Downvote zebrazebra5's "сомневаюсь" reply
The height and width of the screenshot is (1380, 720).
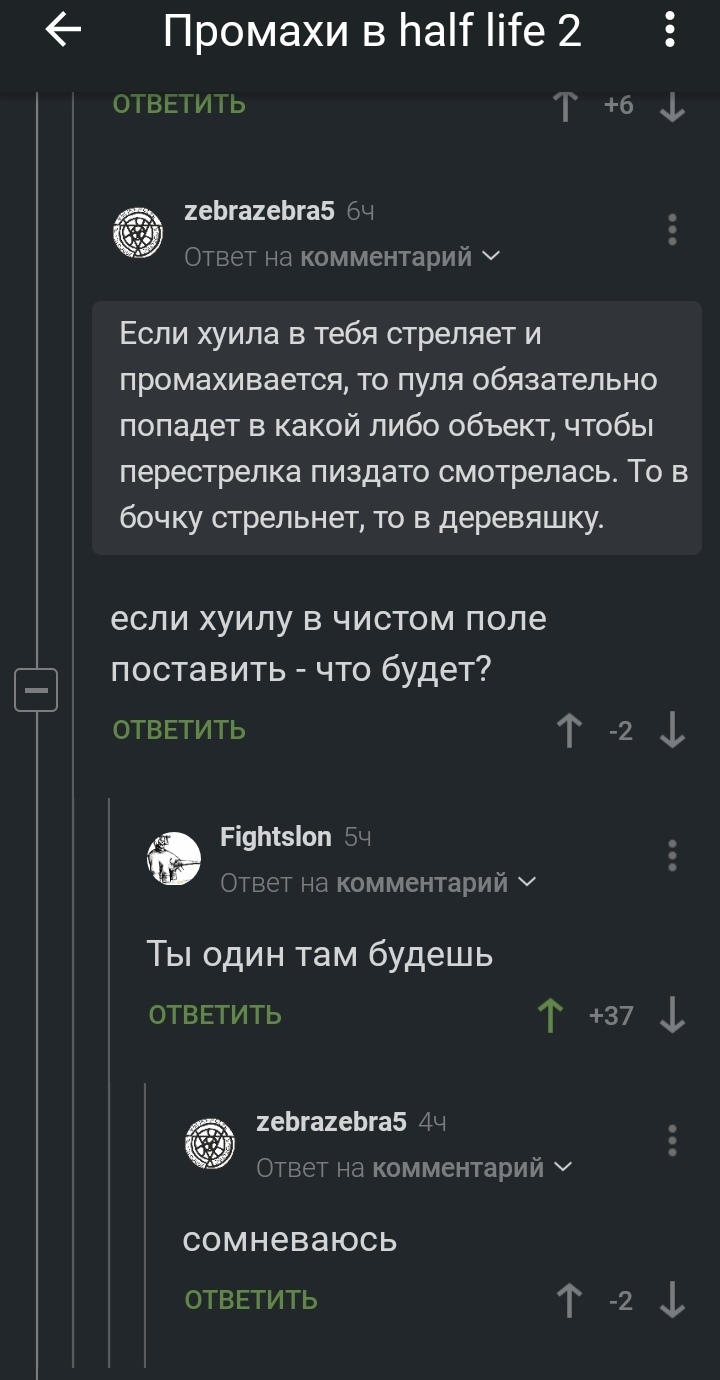pyautogui.click(x=673, y=1300)
